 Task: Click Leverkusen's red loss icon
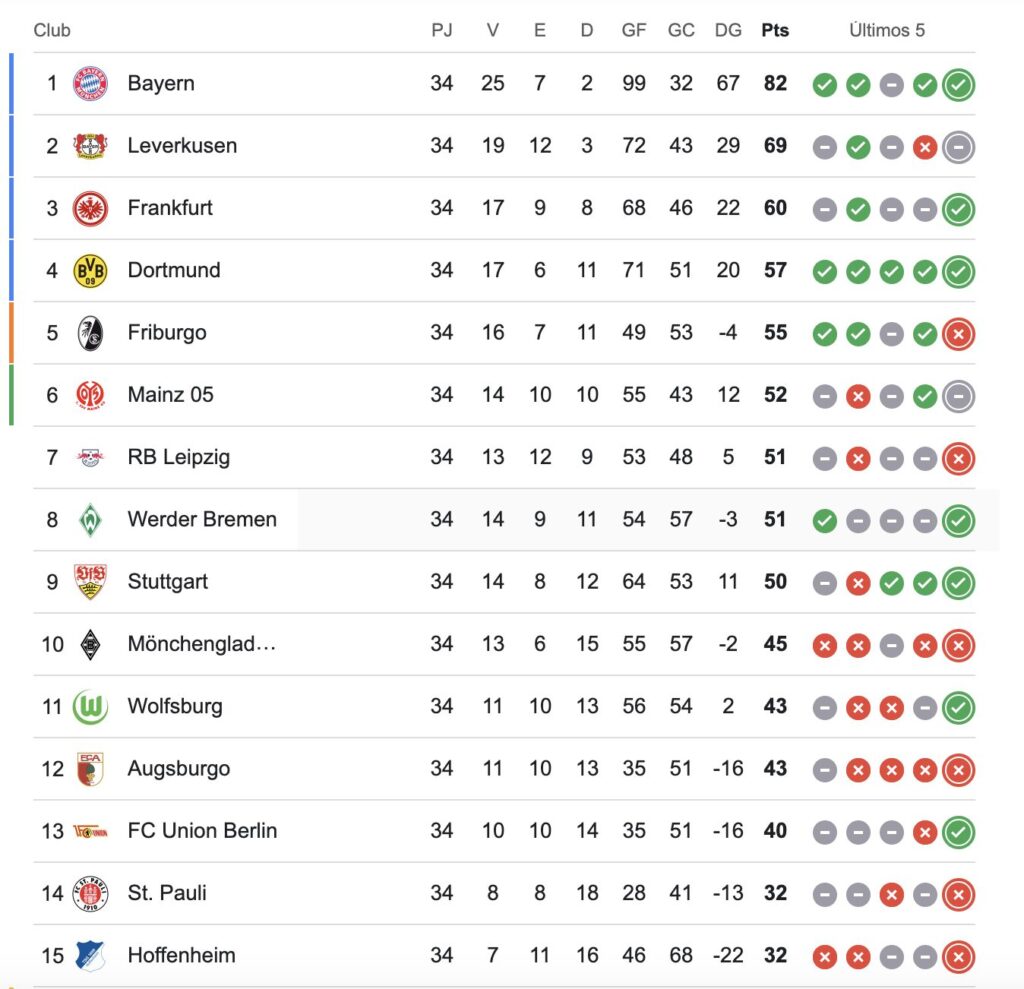coord(925,148)
